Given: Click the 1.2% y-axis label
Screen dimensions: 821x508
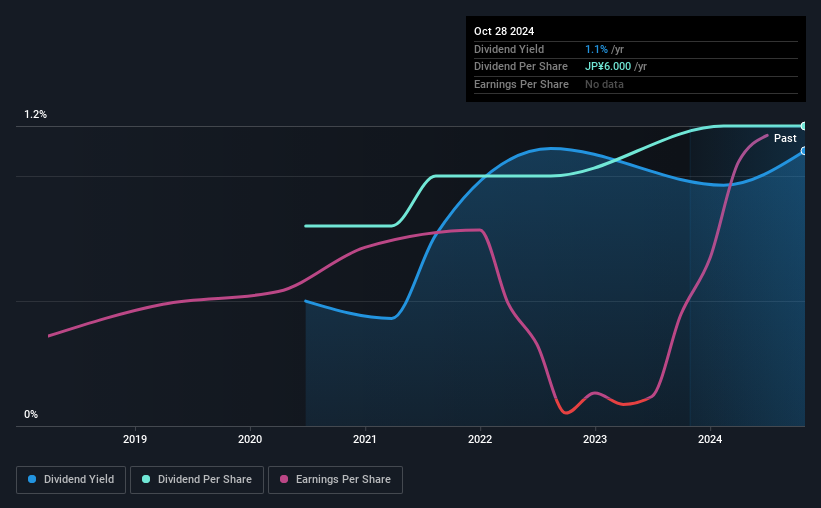Looking at the screenshot, I should click(x=36, y=114).
